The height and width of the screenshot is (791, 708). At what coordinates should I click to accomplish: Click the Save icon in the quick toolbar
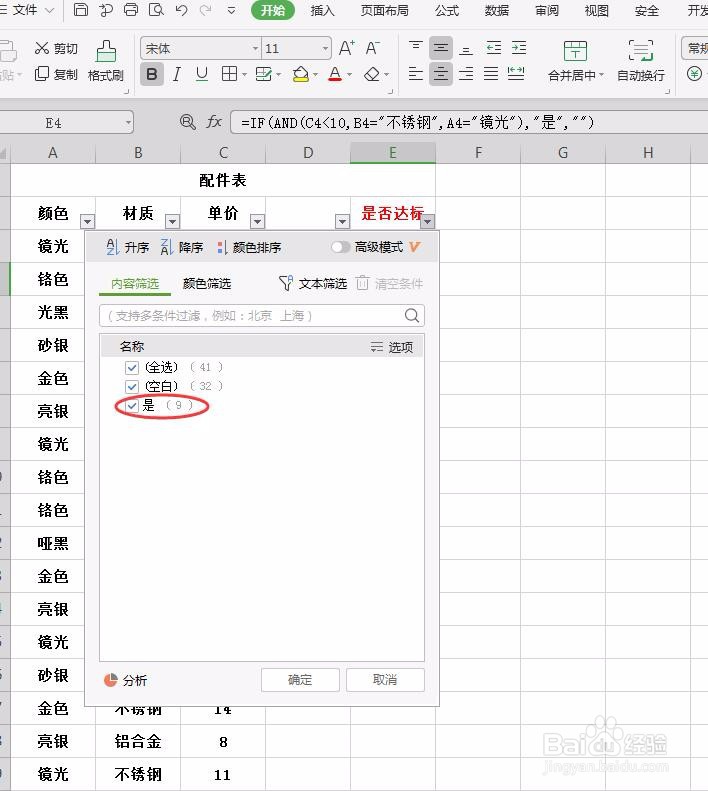[81, 10]
